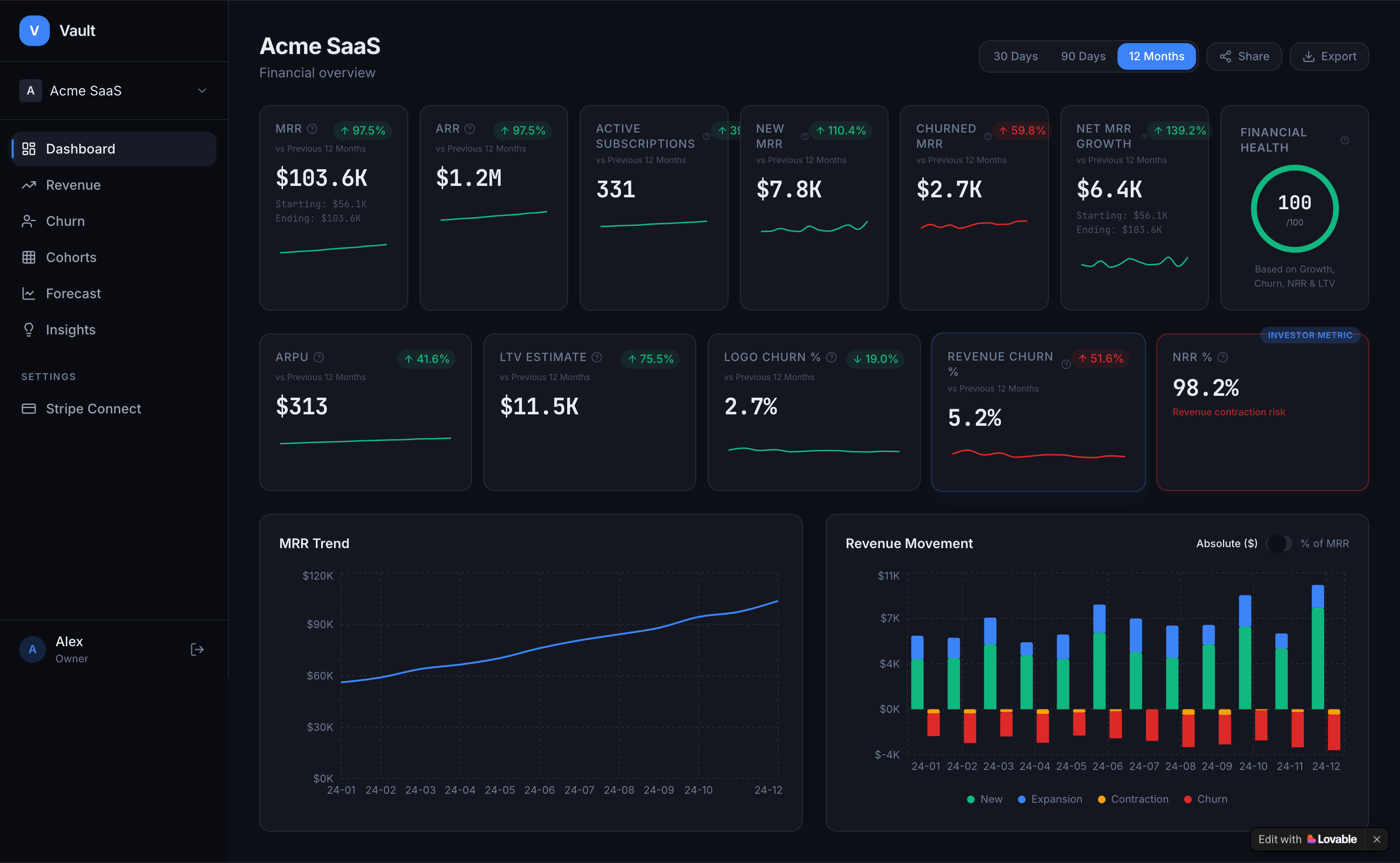Click the $2.7K Churned MRR value
Image resolution: width=1400 pixels, height=863 pixels.
pyautogui.click(x=949, y=189)
